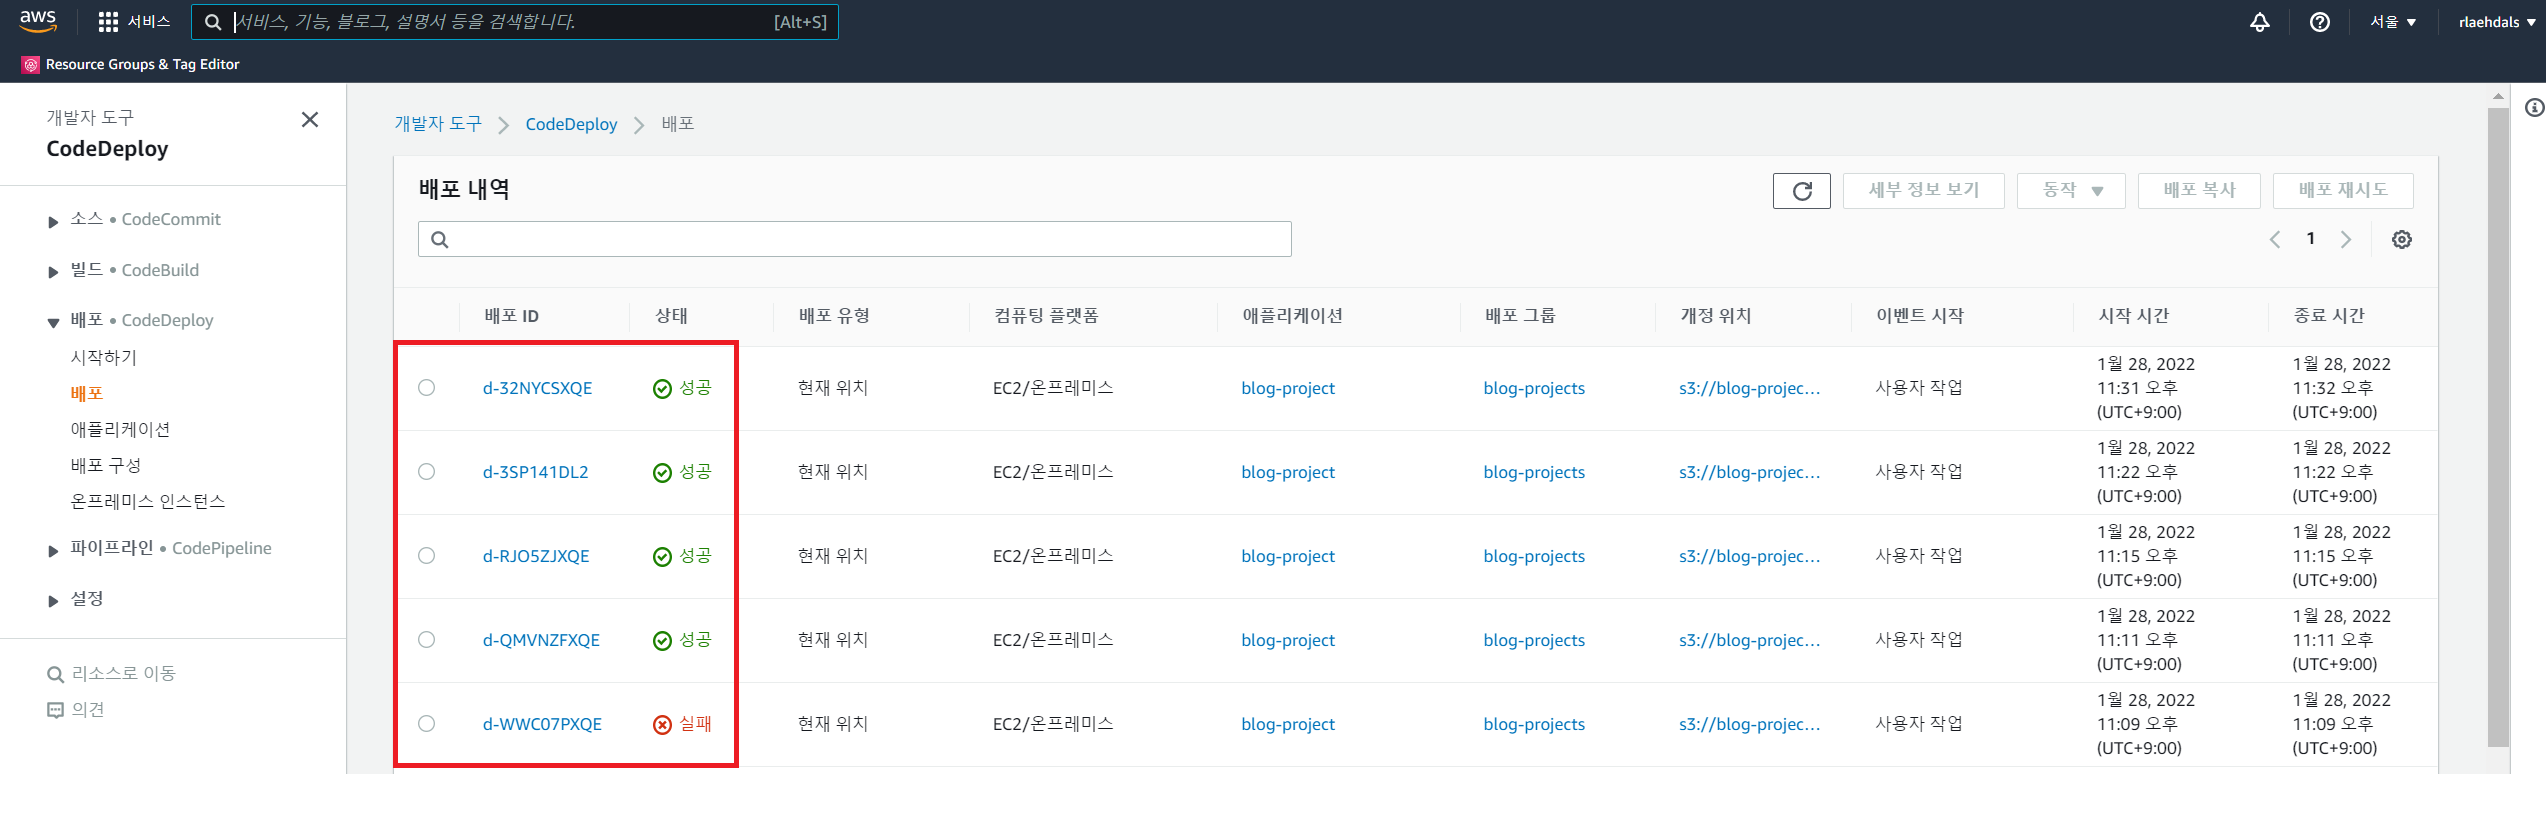2546x817 pixels.
Task: Open deployment d-WWC07PXQE link
Action: click(542, 724)
